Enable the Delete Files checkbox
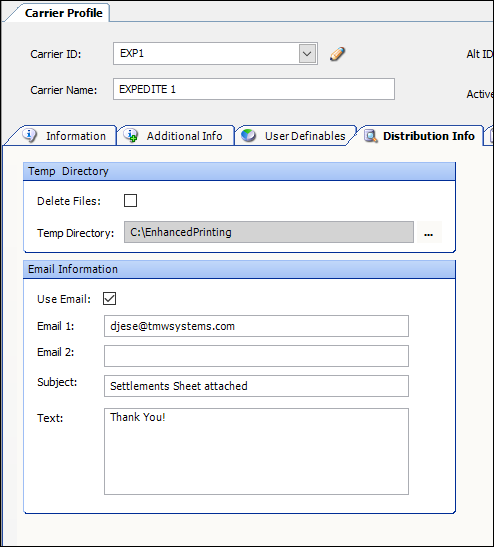This screenshot has width=494, height=547. point(130,201)
